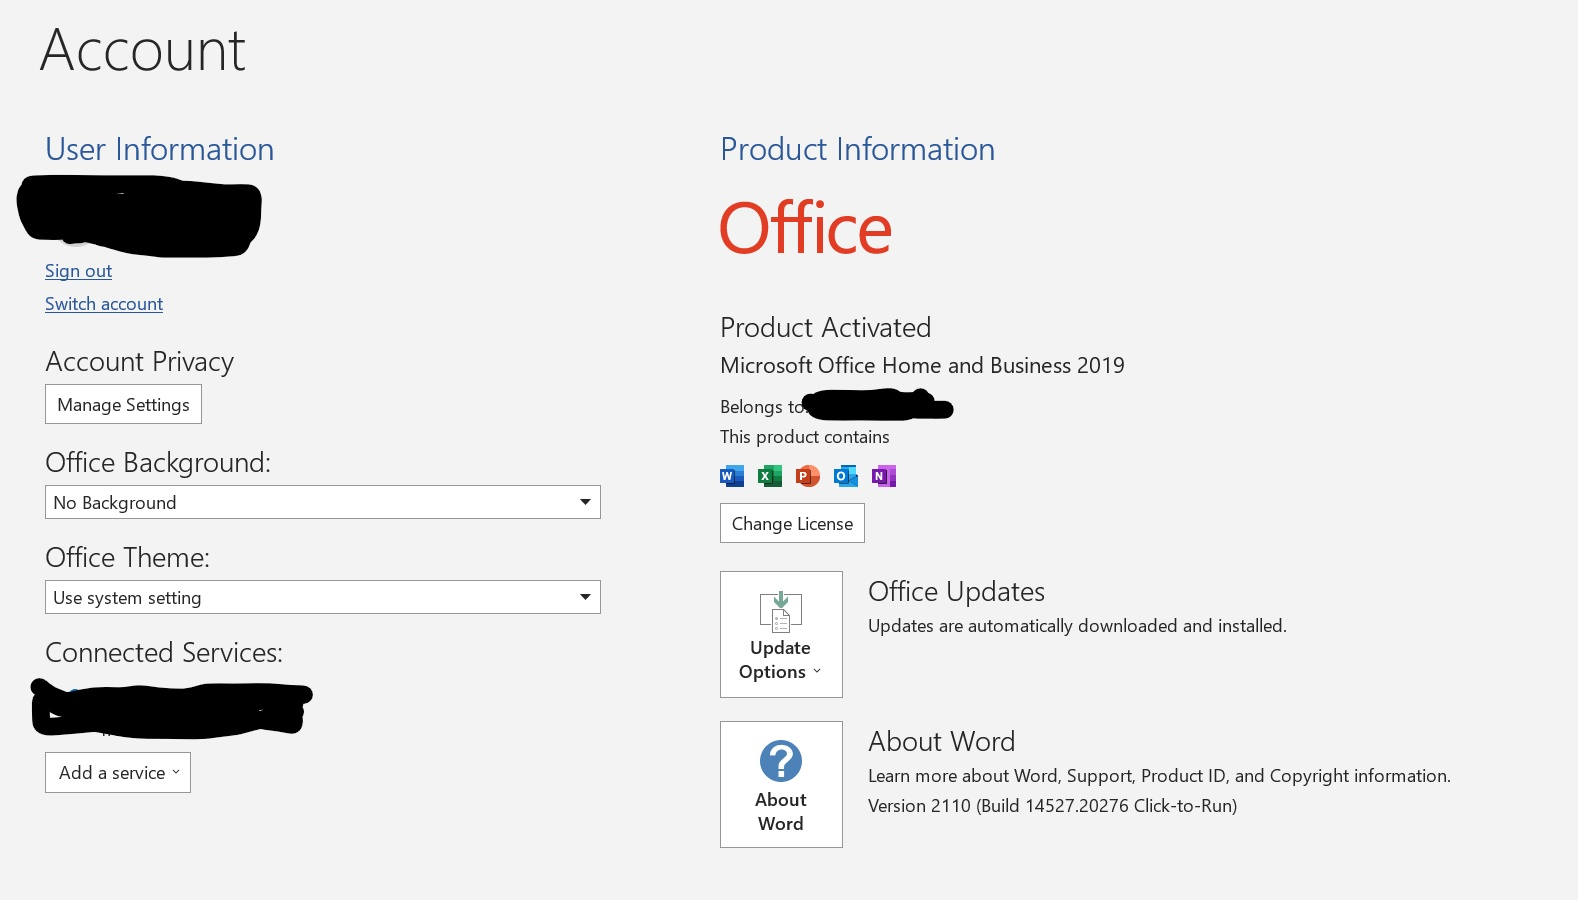Image resolution: width=1578 pixels, height=900 pixels.
Task: Click the Update Options download icon
Action: 781,611
